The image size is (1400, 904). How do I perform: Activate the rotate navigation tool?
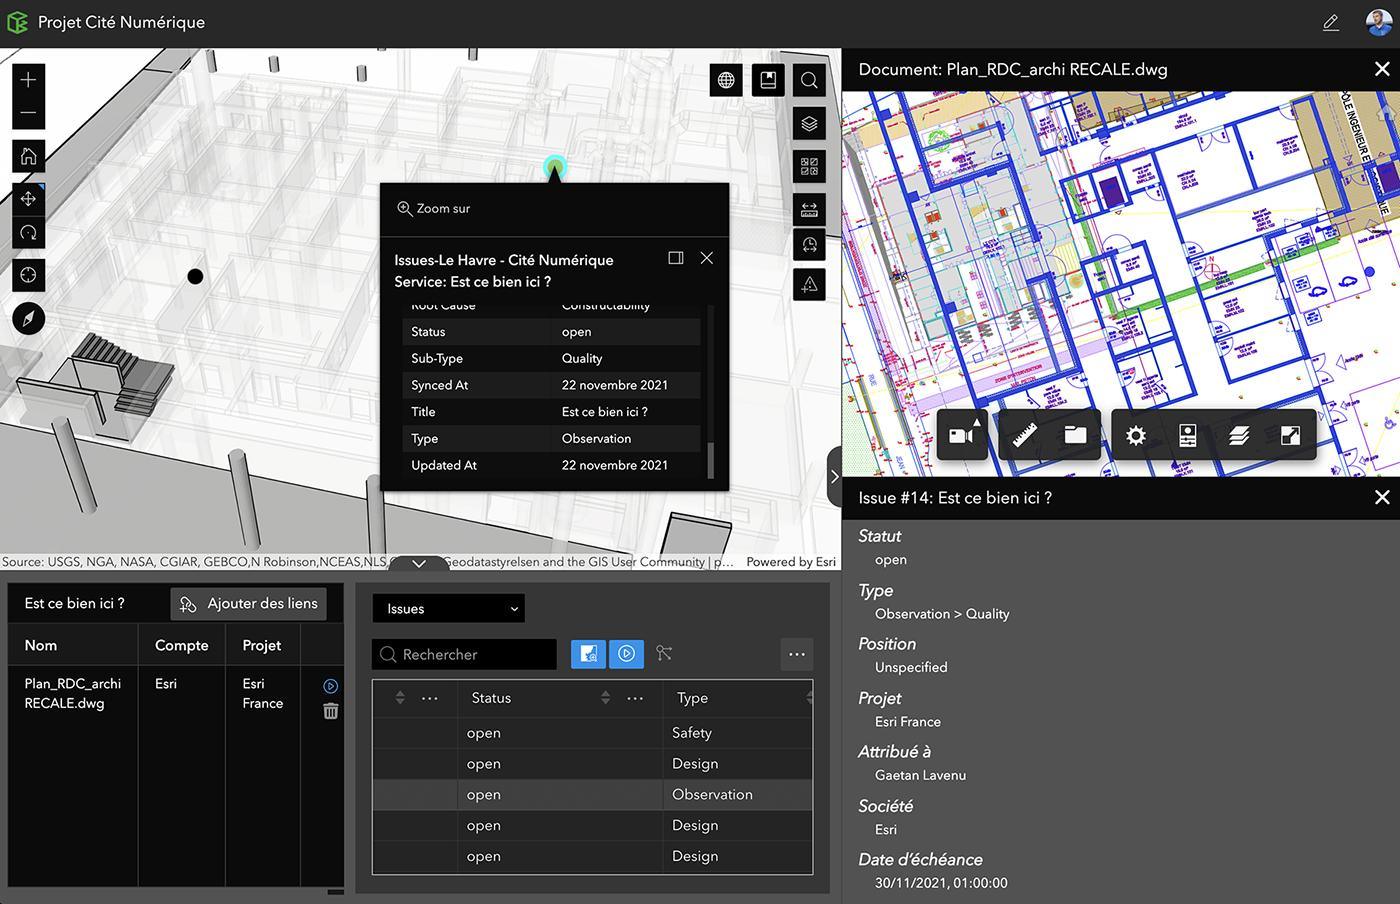click(28, 232)
